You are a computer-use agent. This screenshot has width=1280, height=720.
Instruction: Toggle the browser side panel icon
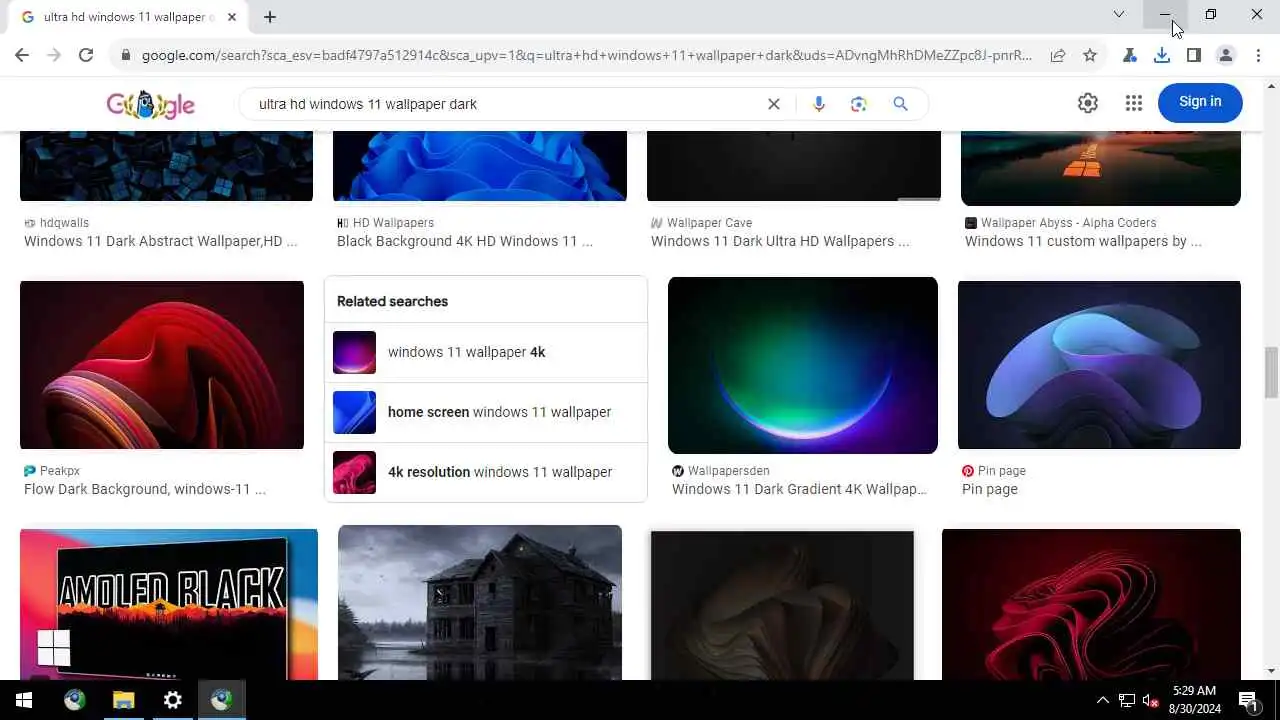[x=1194, y=56]
